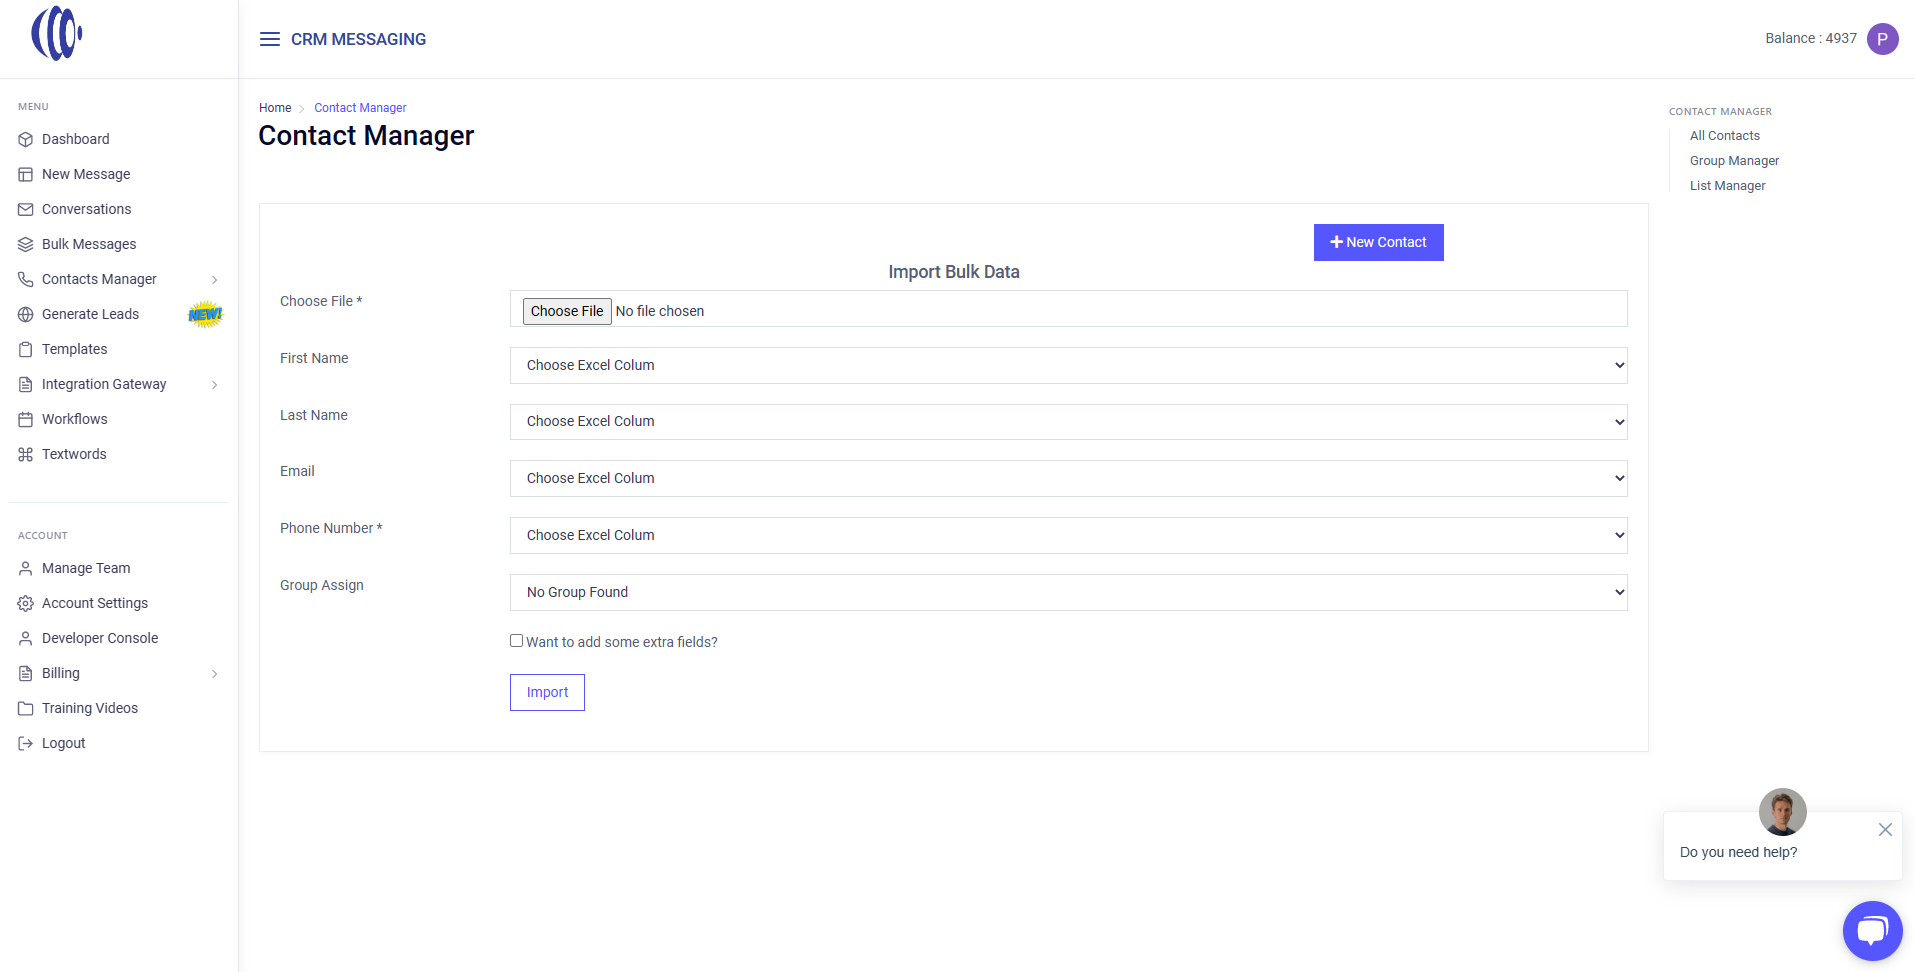Image resolution: width=1915 pixels, height=972 pixels.
Task: Go to Group Manager in right panel
Action: click(1734, 161)
